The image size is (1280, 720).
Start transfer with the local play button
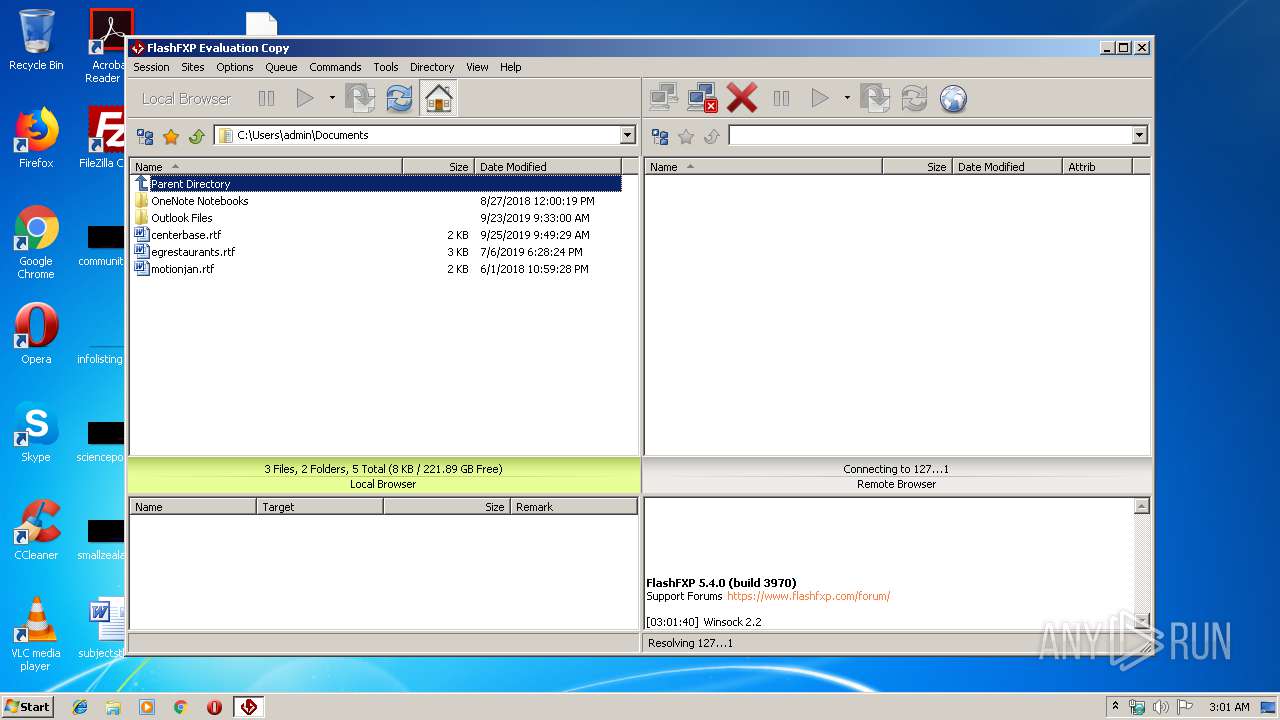[x=305, y=98]
